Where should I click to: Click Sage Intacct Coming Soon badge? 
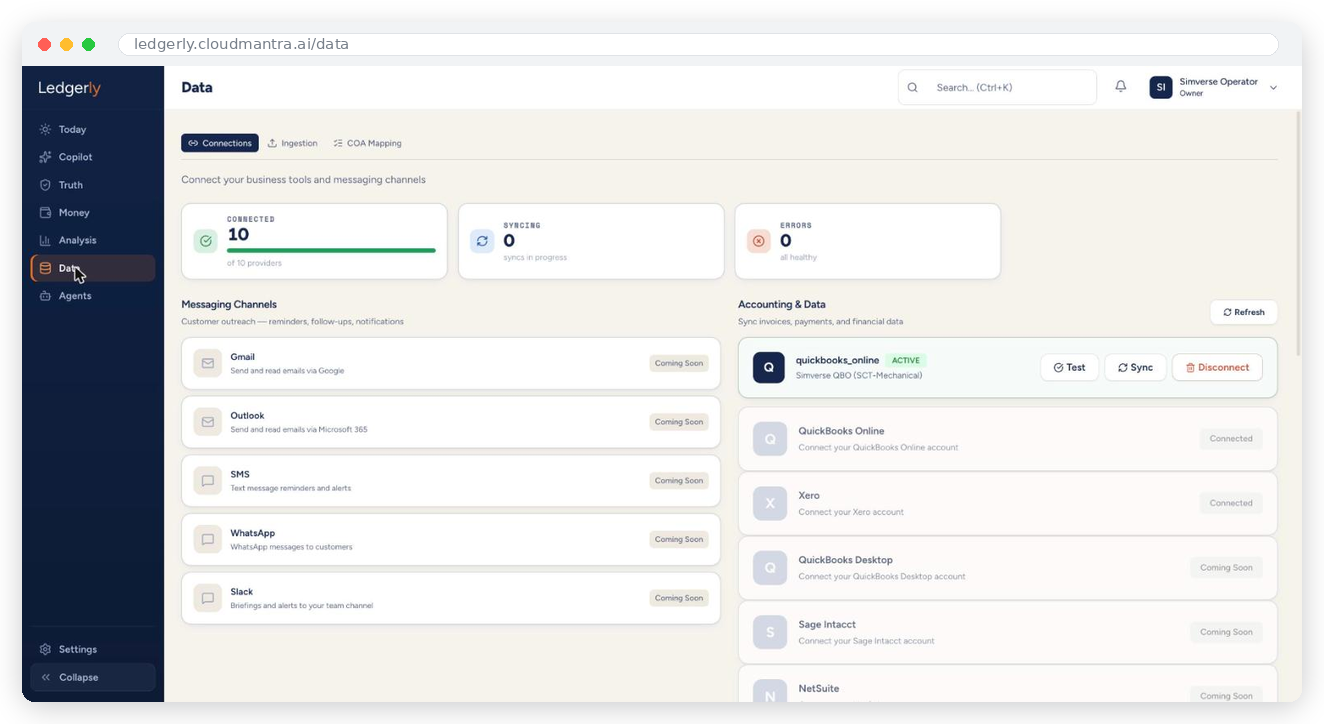click(x=1226, y=632)
